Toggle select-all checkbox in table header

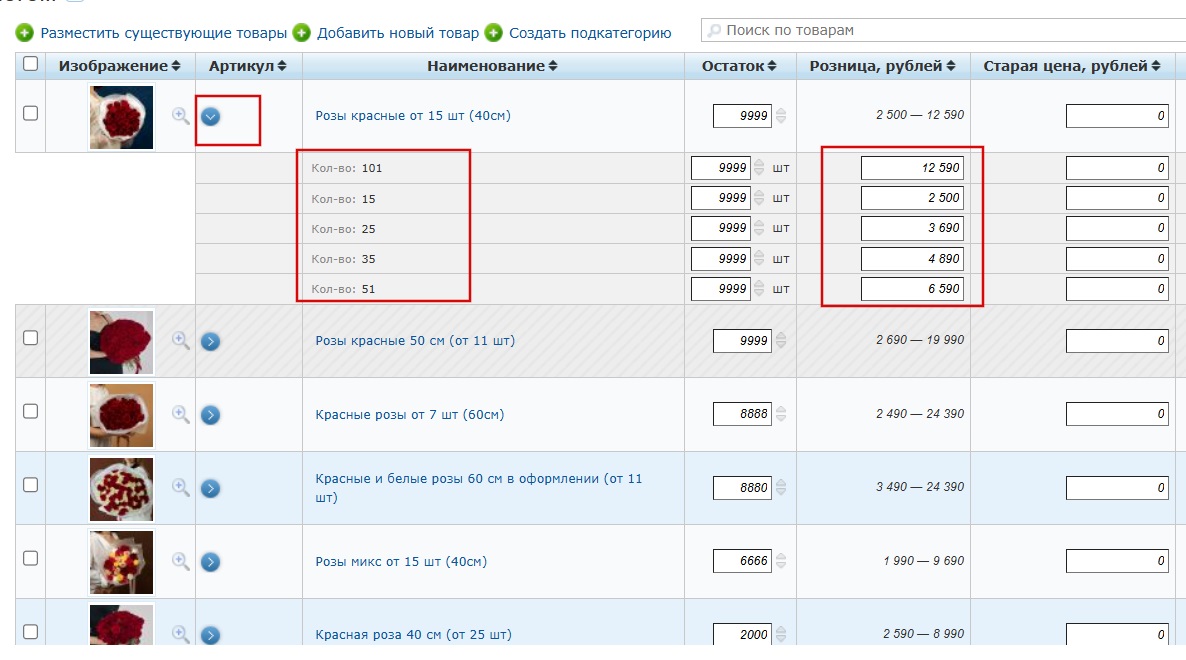click(x=30, y=64)
